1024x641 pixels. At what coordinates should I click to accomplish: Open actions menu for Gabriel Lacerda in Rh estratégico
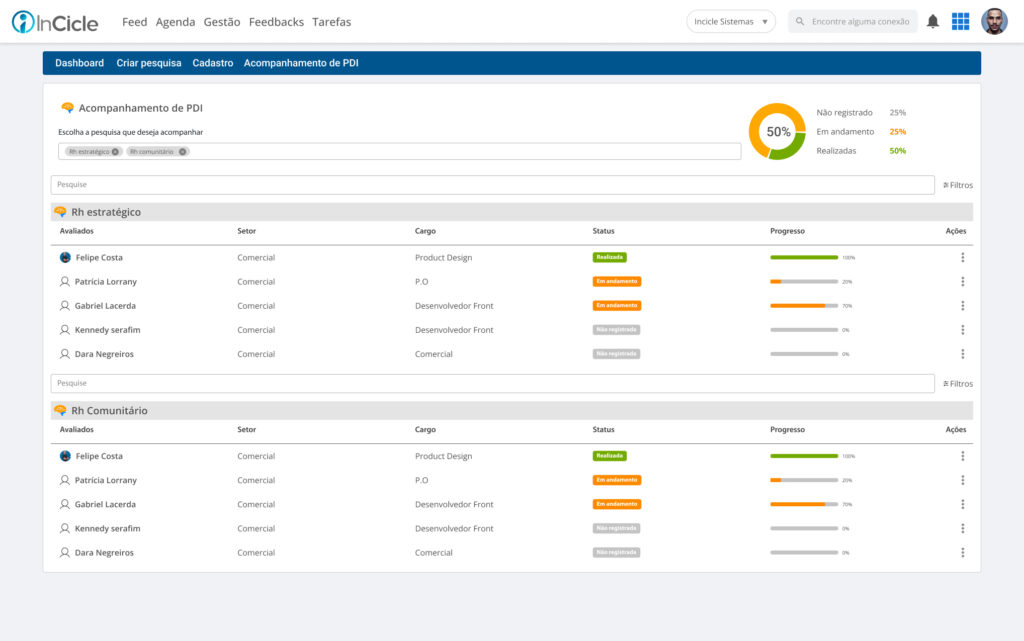click(x=963, y=305)
